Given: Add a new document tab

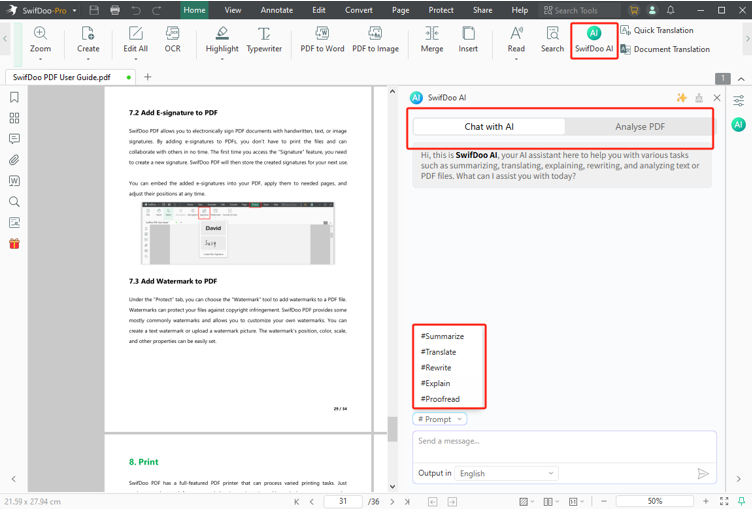Looking at the screenshot, I should (x=148, y=77).
